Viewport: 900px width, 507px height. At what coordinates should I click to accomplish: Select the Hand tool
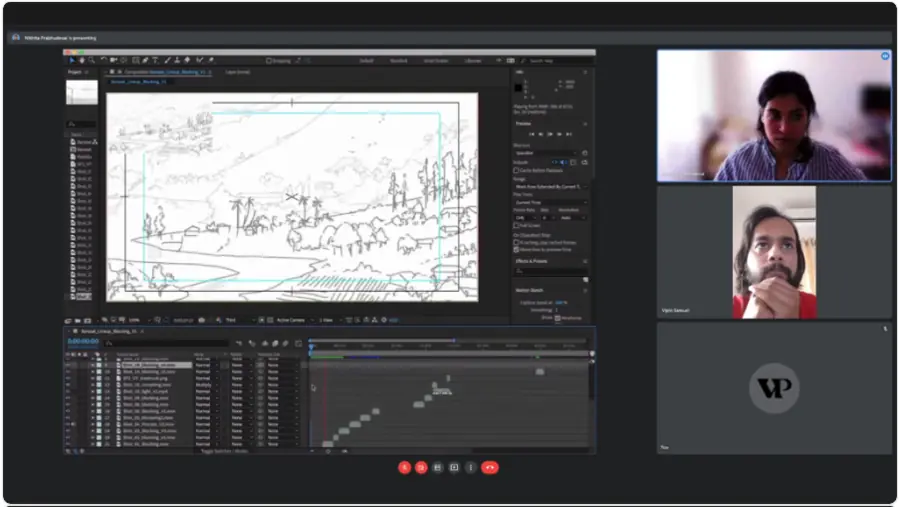click(82, 60)
